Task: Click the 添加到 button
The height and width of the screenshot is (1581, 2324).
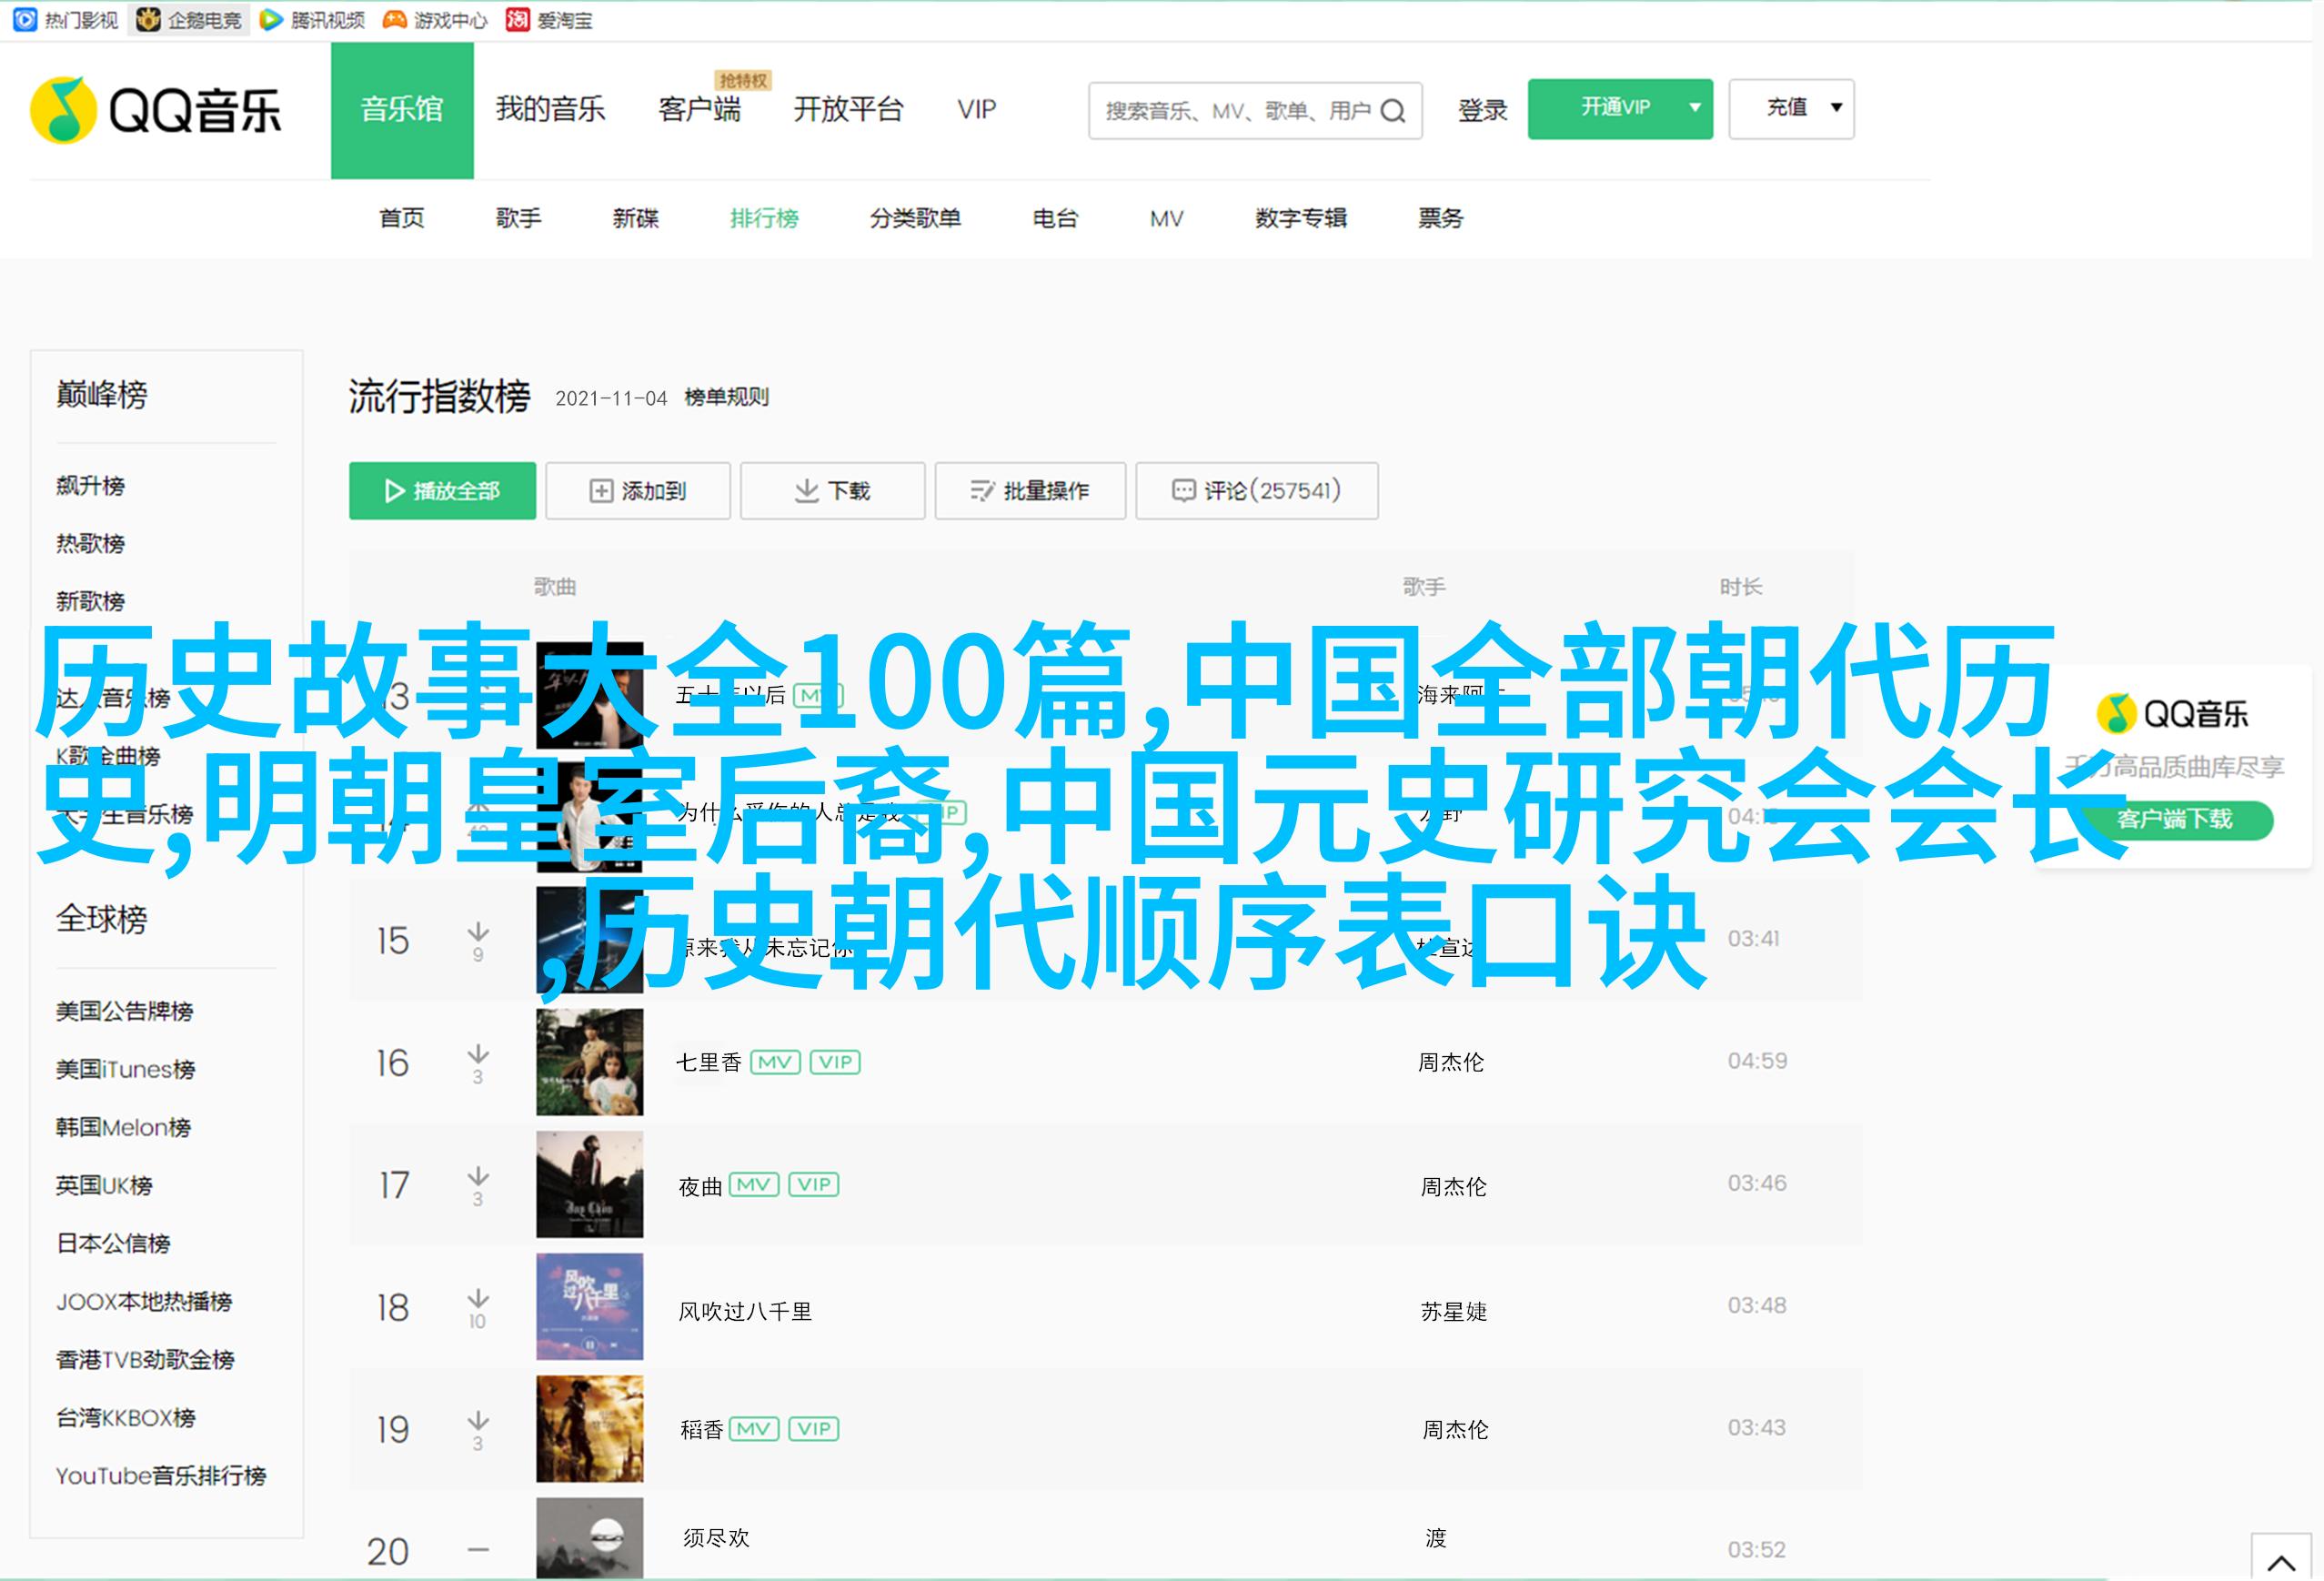Action: (638, 490)
